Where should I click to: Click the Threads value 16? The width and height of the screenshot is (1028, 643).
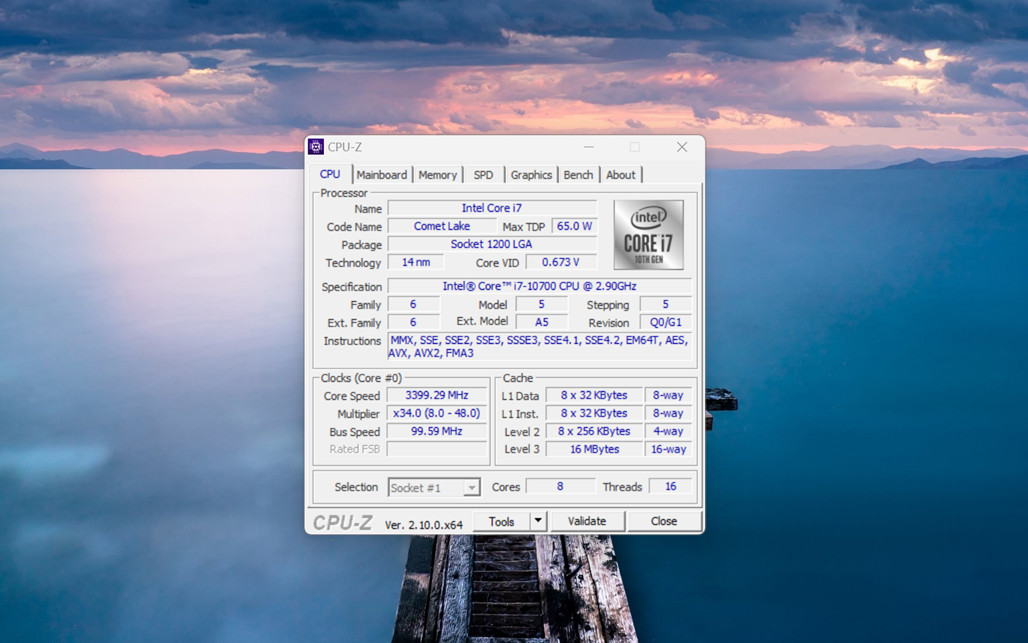click(x=671, y=486)
